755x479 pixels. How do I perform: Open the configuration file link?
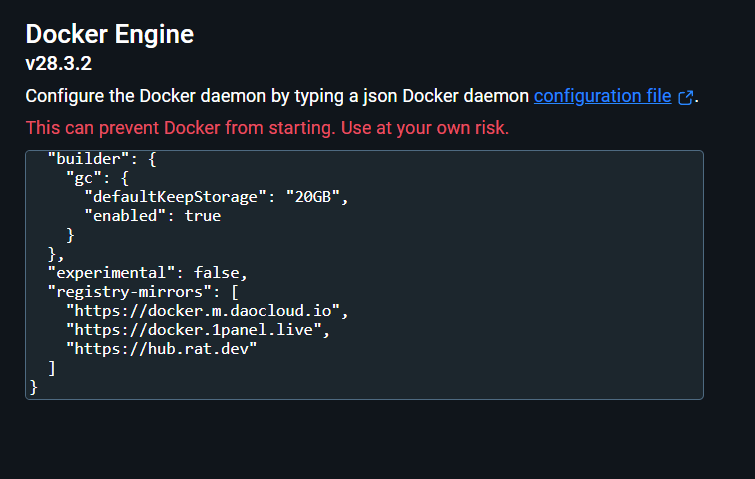pos(602,96)
